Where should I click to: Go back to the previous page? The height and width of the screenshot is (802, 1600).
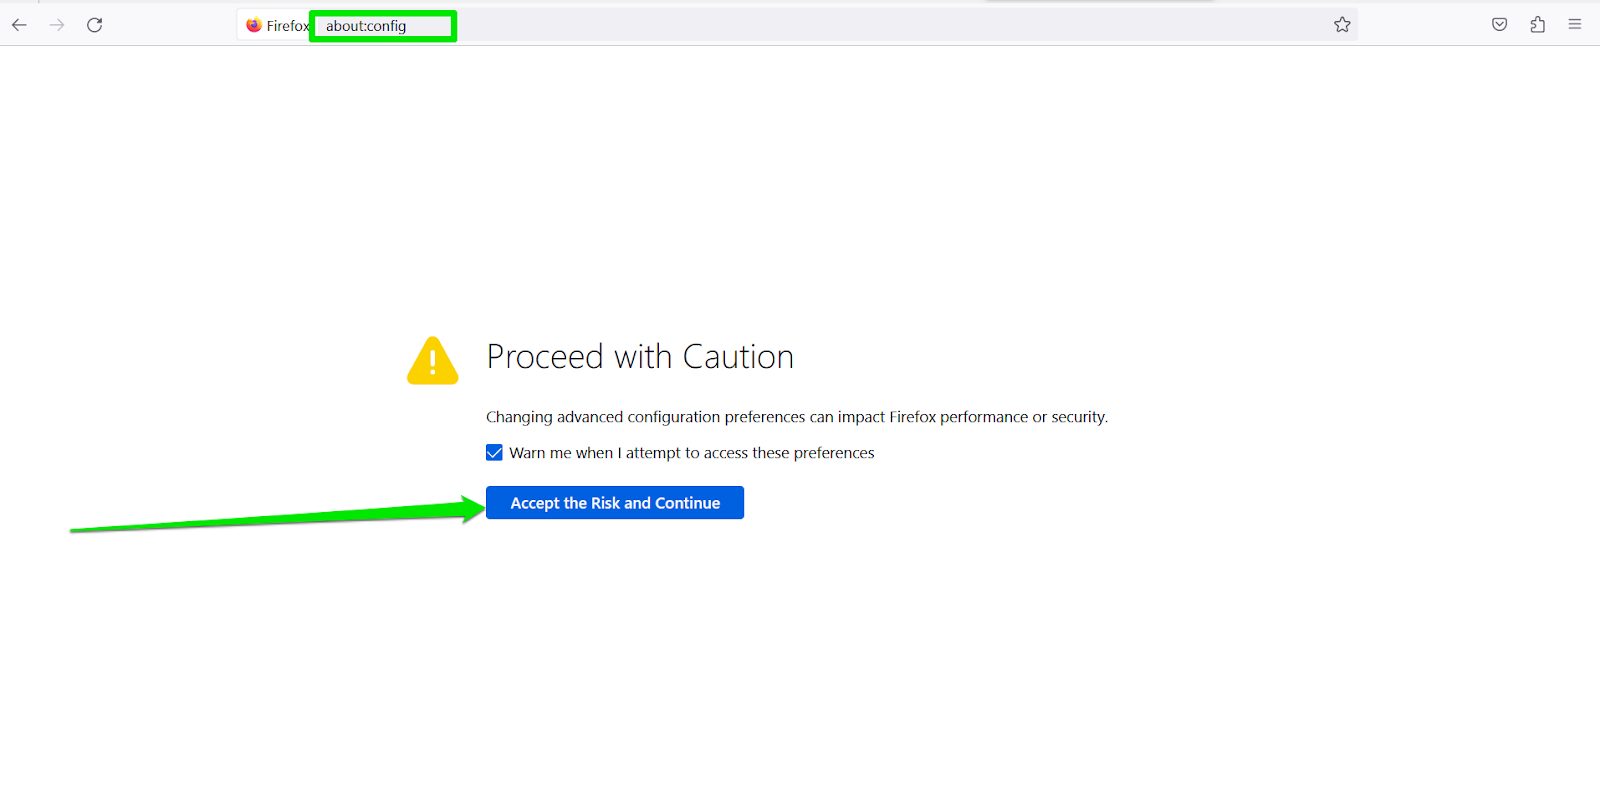(19, 25)
